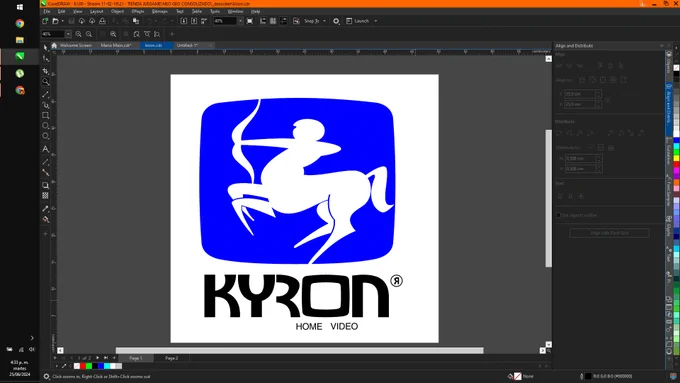
Task: Open the Launch dropdown arrow
Action: pos(376,21)
